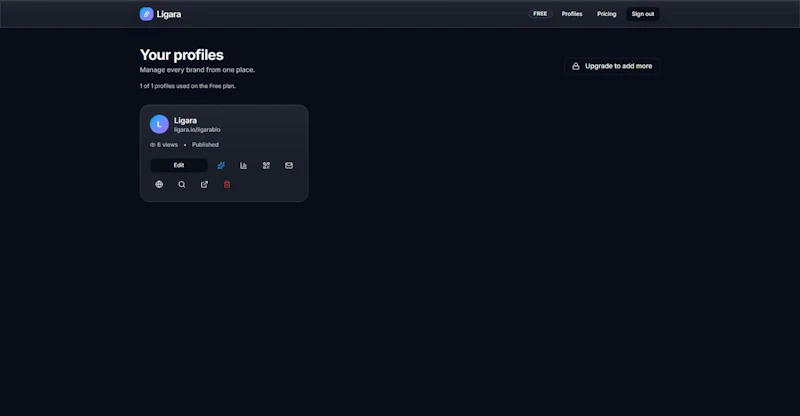Image resolution: width=800 pixels, height=416 pixels.
Task: Click the globe domain icon
Action: point(159,184)
